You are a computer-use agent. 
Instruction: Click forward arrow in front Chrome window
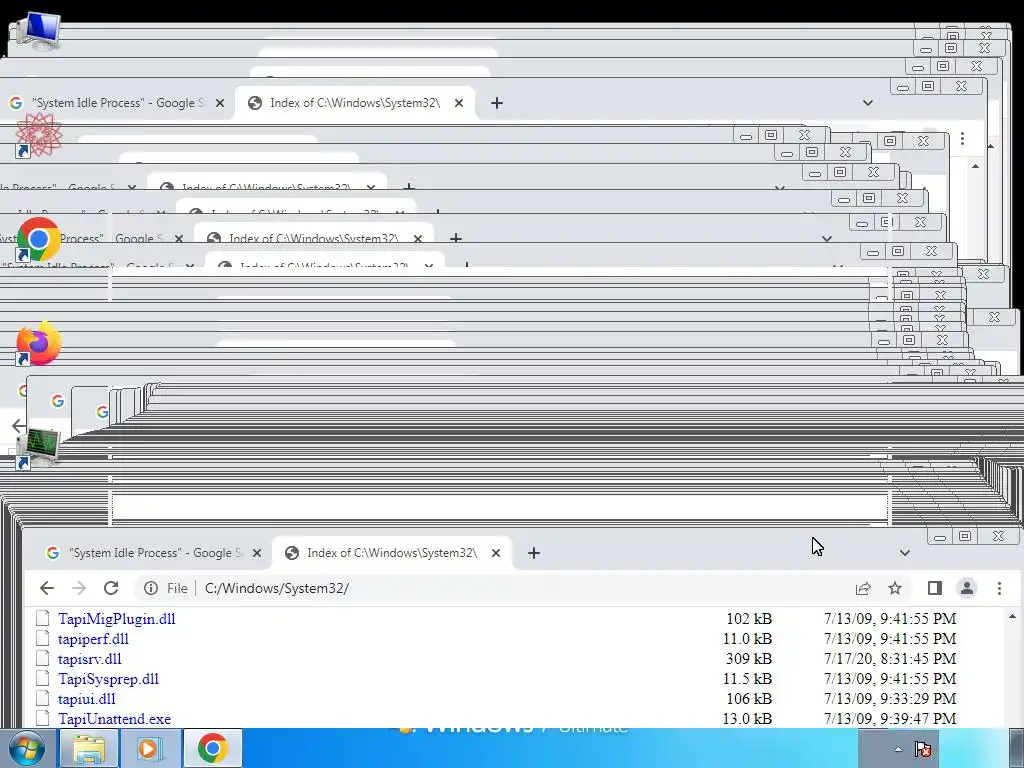[x=79, y=588]
